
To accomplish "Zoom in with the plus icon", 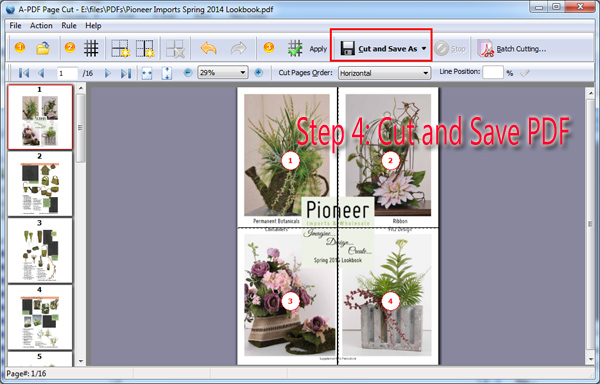I will pos(259,72).
